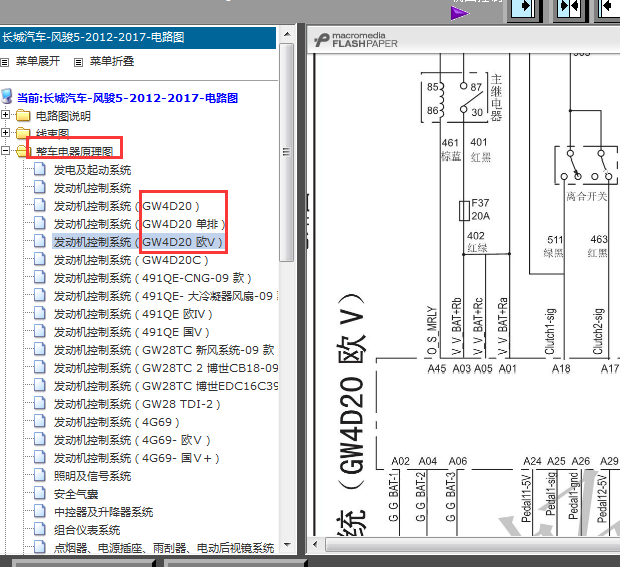Open 发动机控制系统 (GW4D20 单排) diagram
The width and height of the screenshot is (620, 567).
(139, 224)
